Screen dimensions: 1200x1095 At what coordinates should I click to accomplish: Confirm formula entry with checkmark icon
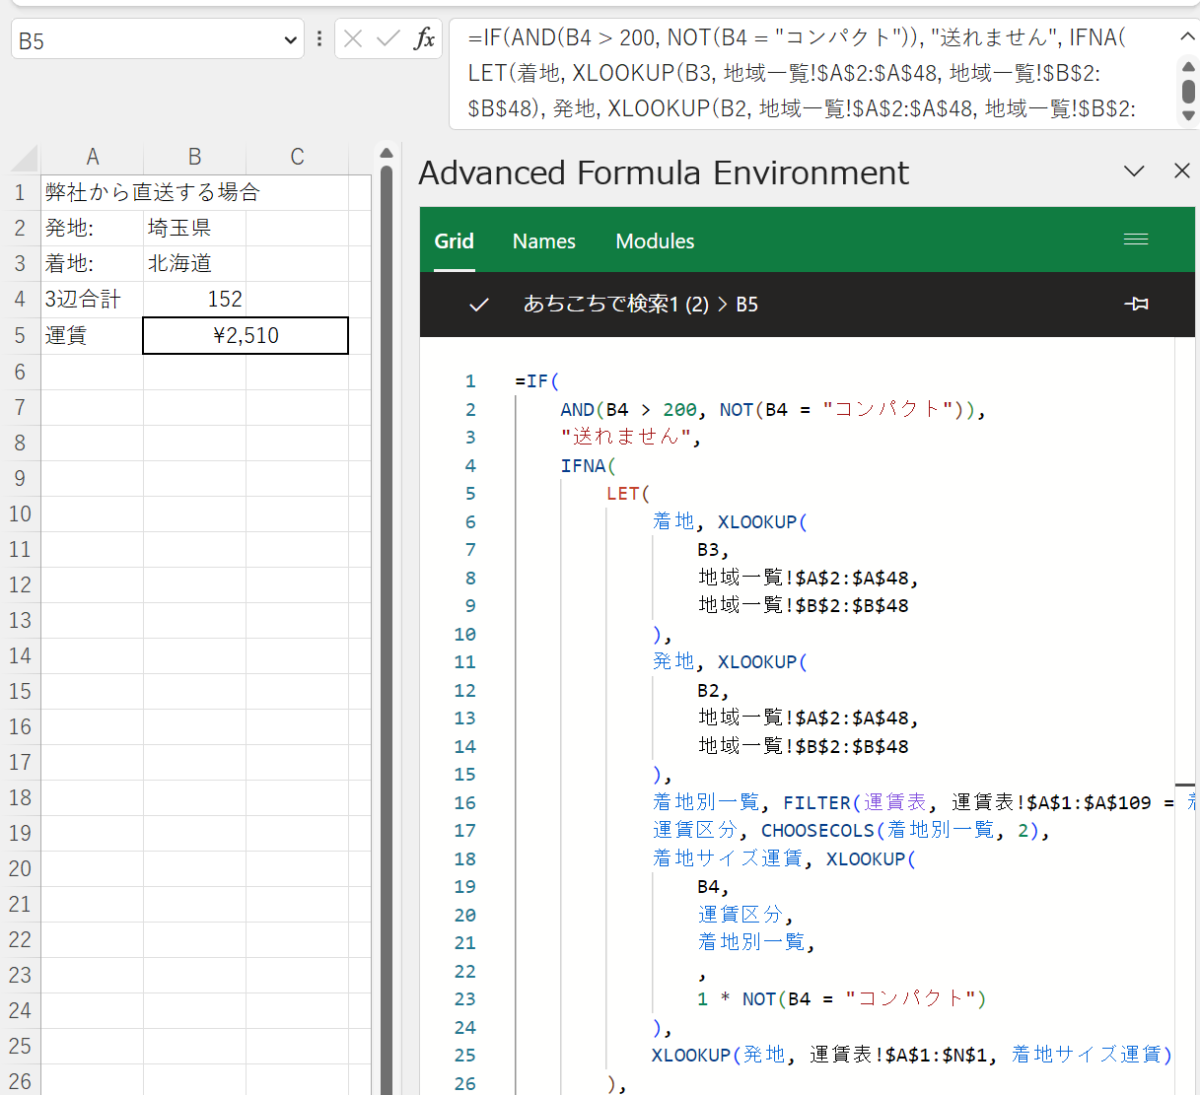[x=388, y=39]
